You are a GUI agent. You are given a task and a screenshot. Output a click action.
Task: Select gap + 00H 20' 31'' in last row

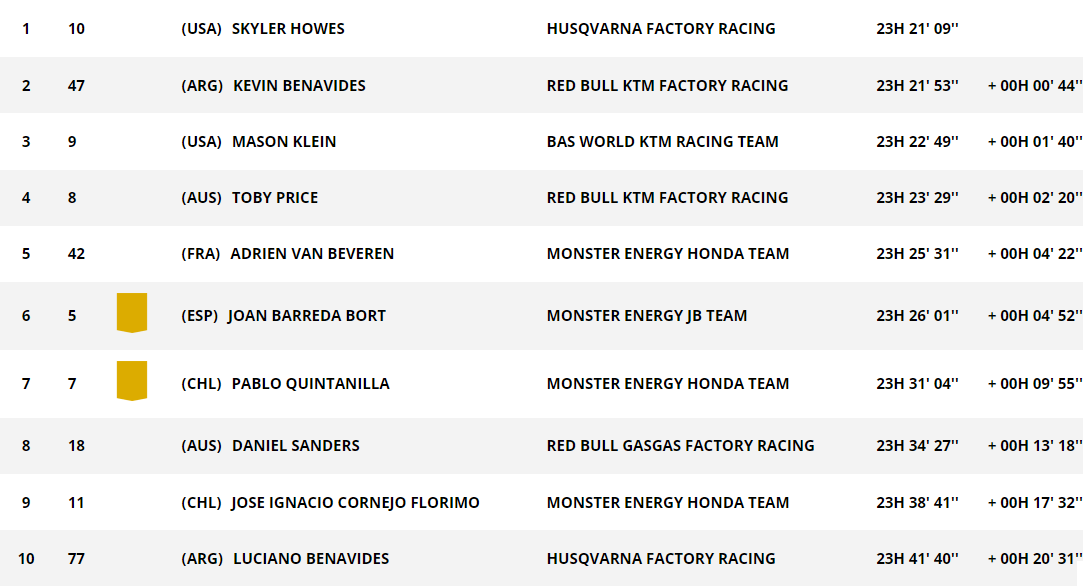(x=1035, y=558)
